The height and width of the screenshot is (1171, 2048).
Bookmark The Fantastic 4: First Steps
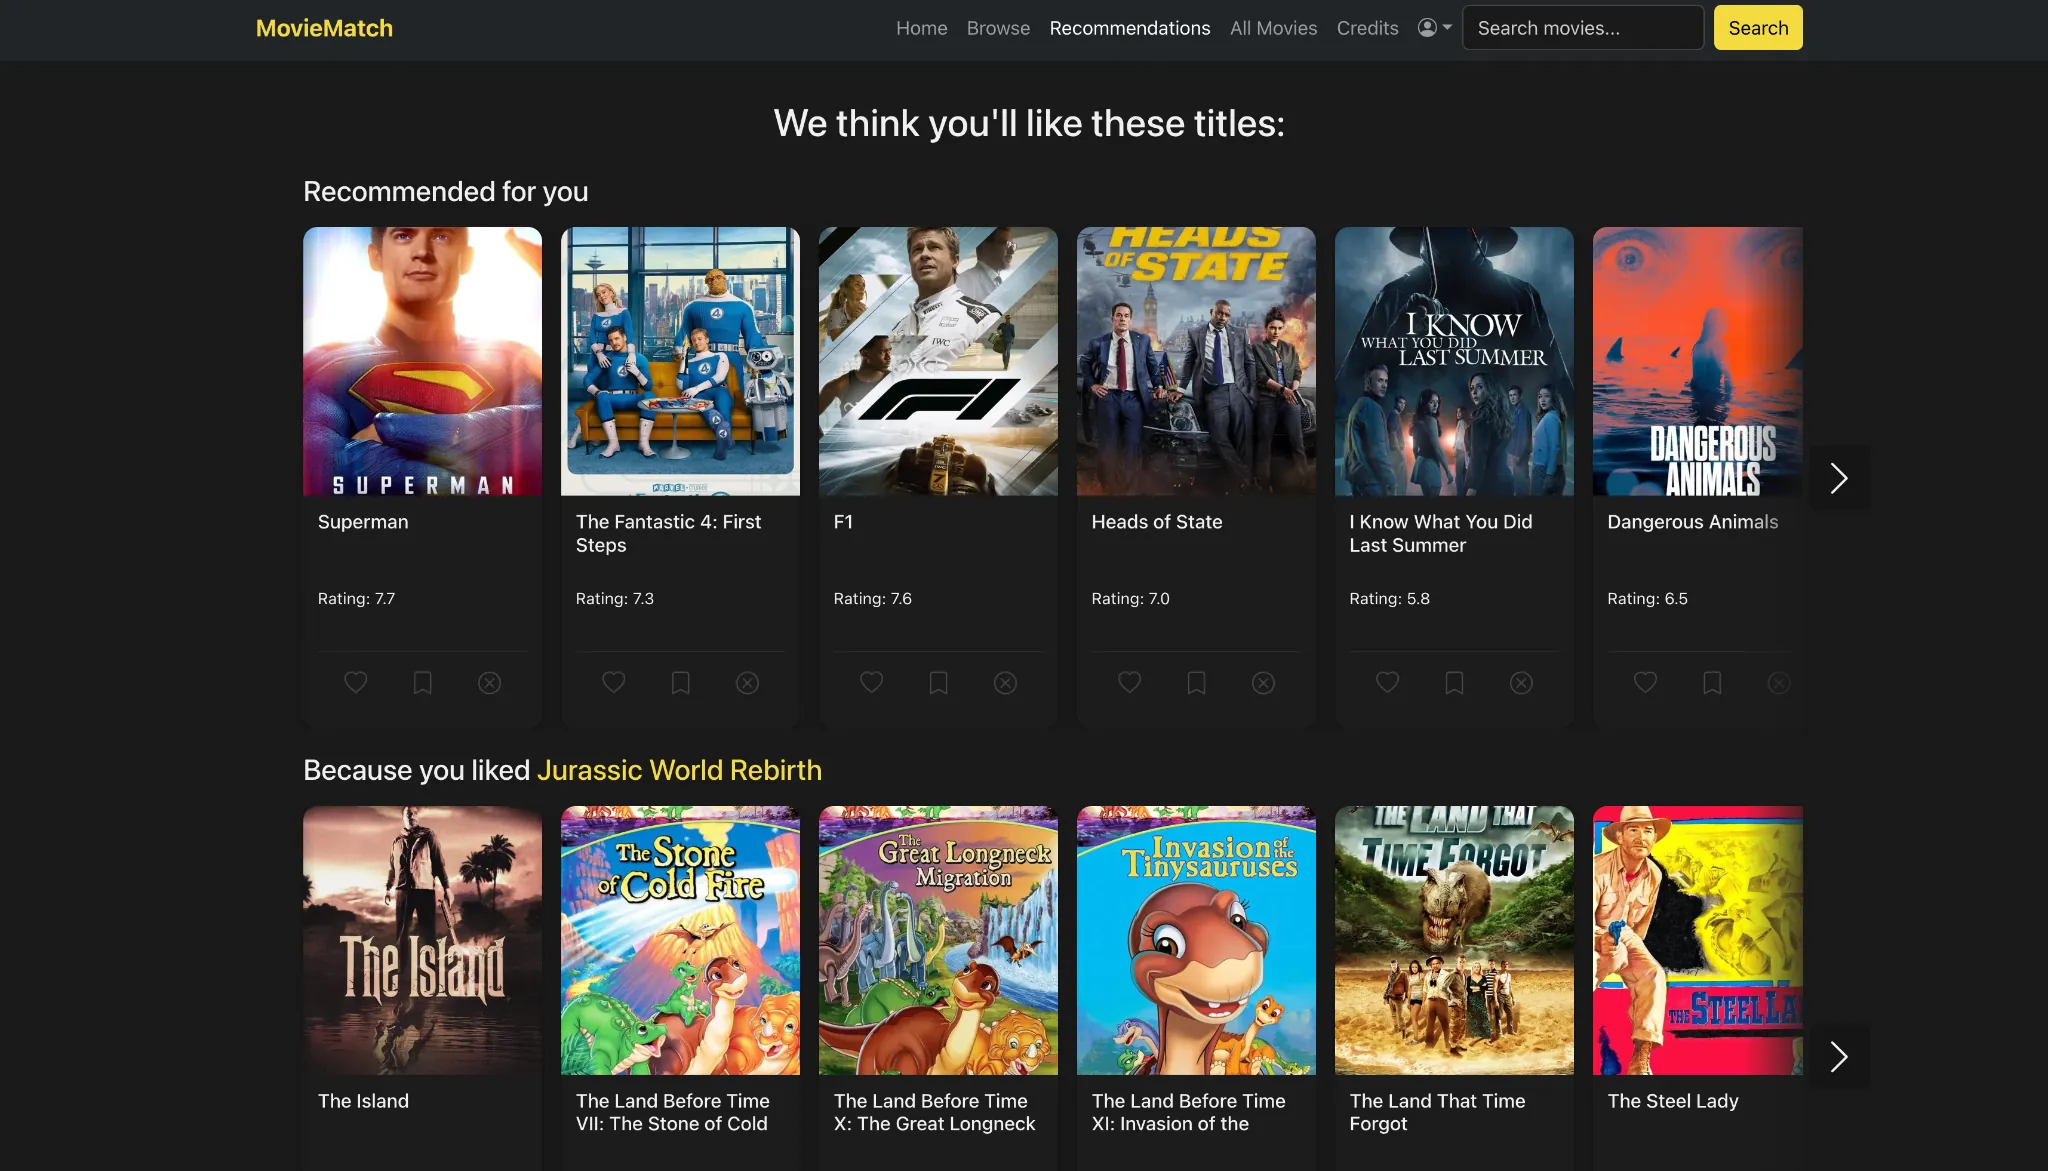pyautogui.click(x=680, y=683)
